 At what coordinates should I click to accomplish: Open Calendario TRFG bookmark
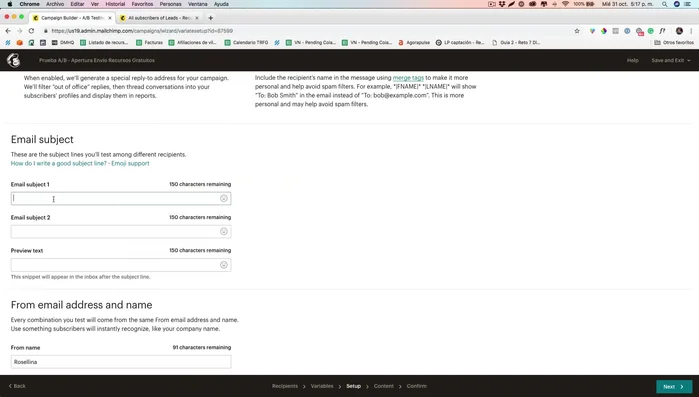tap(247, 43)
